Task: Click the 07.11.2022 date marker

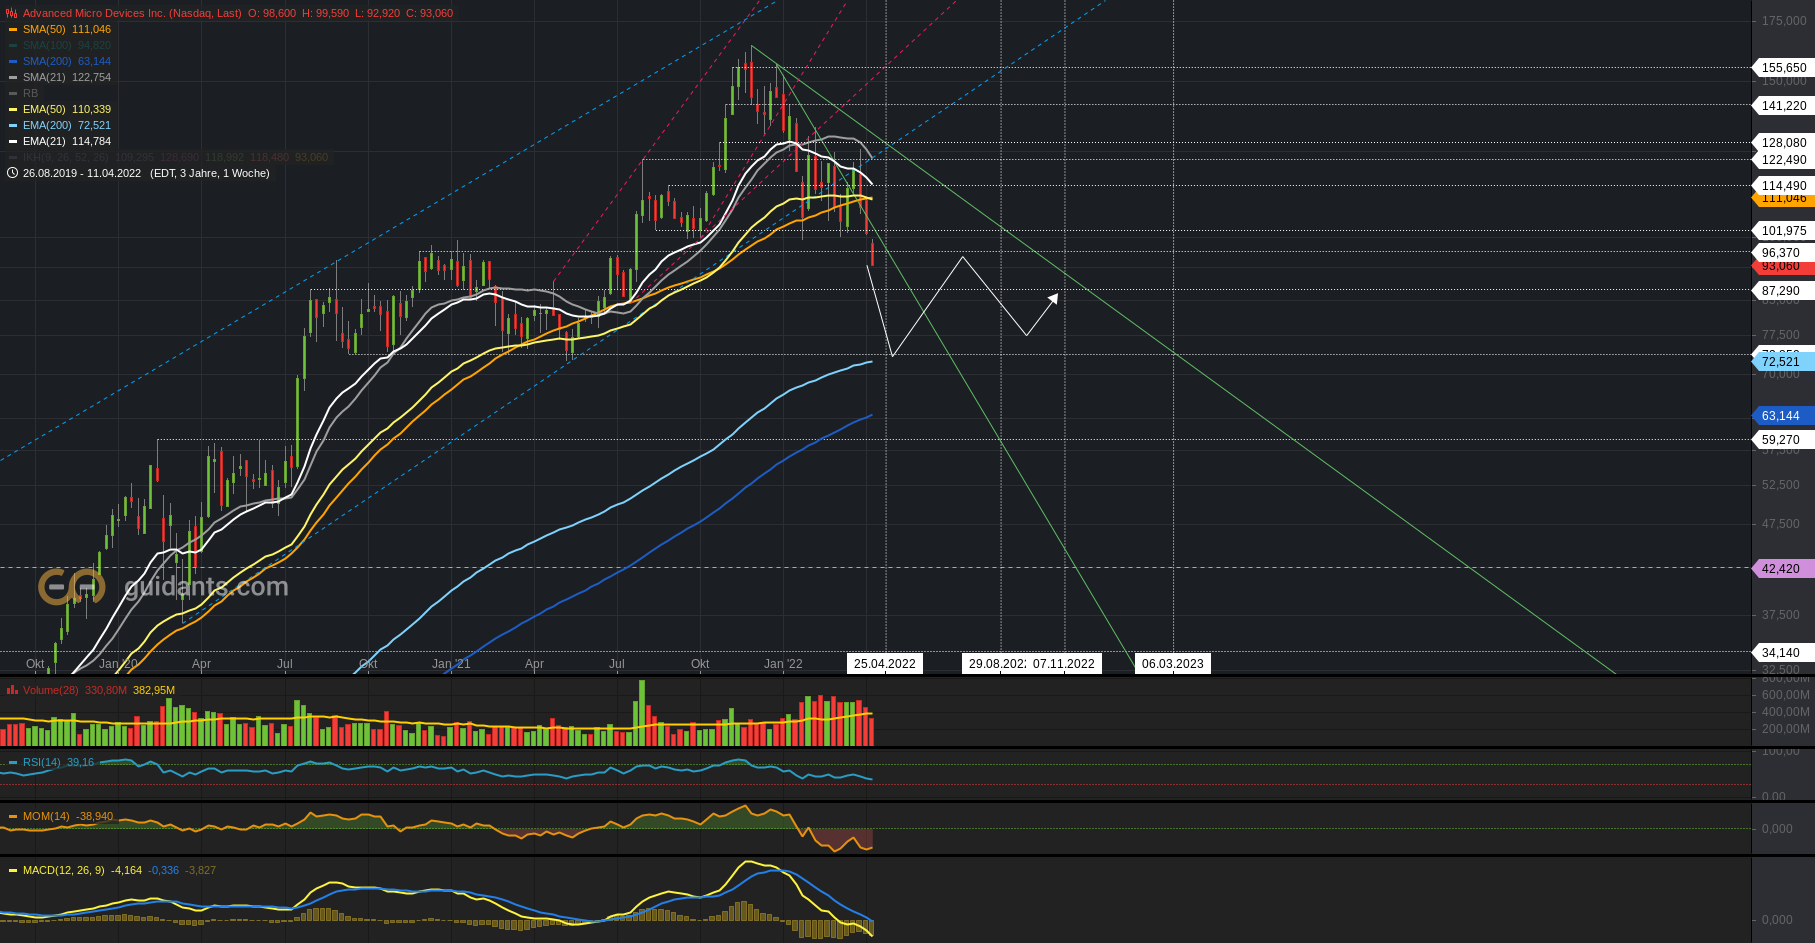Action: pyautogui.click(x=1064, y=664)
